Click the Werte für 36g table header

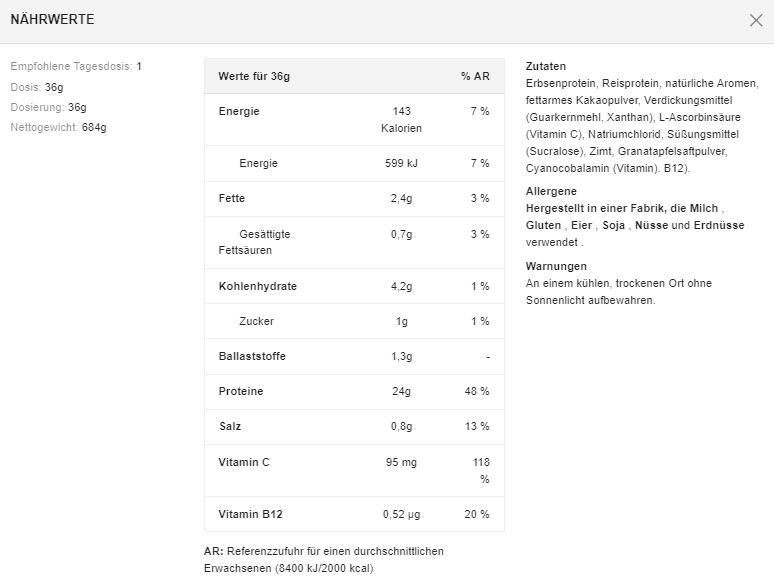point(254,77)
